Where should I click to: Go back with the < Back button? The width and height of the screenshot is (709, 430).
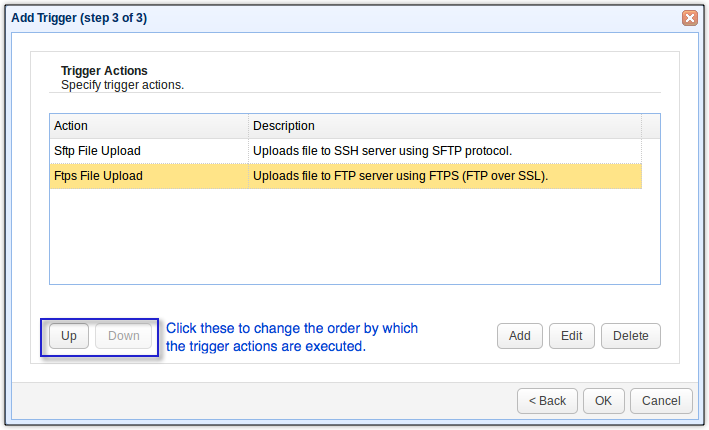click(547, 400)
